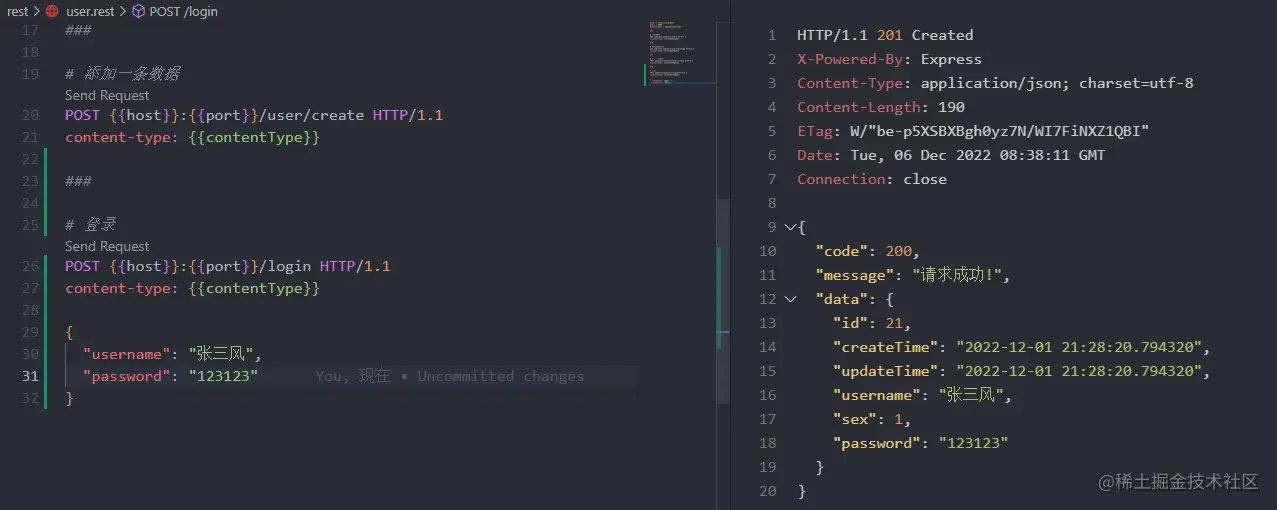Click the 'POST {{host}}:{{port}}/user/create HTTP/1.1' line
The height and width of the screenshot is (510, 1277).
coord(254,115)
